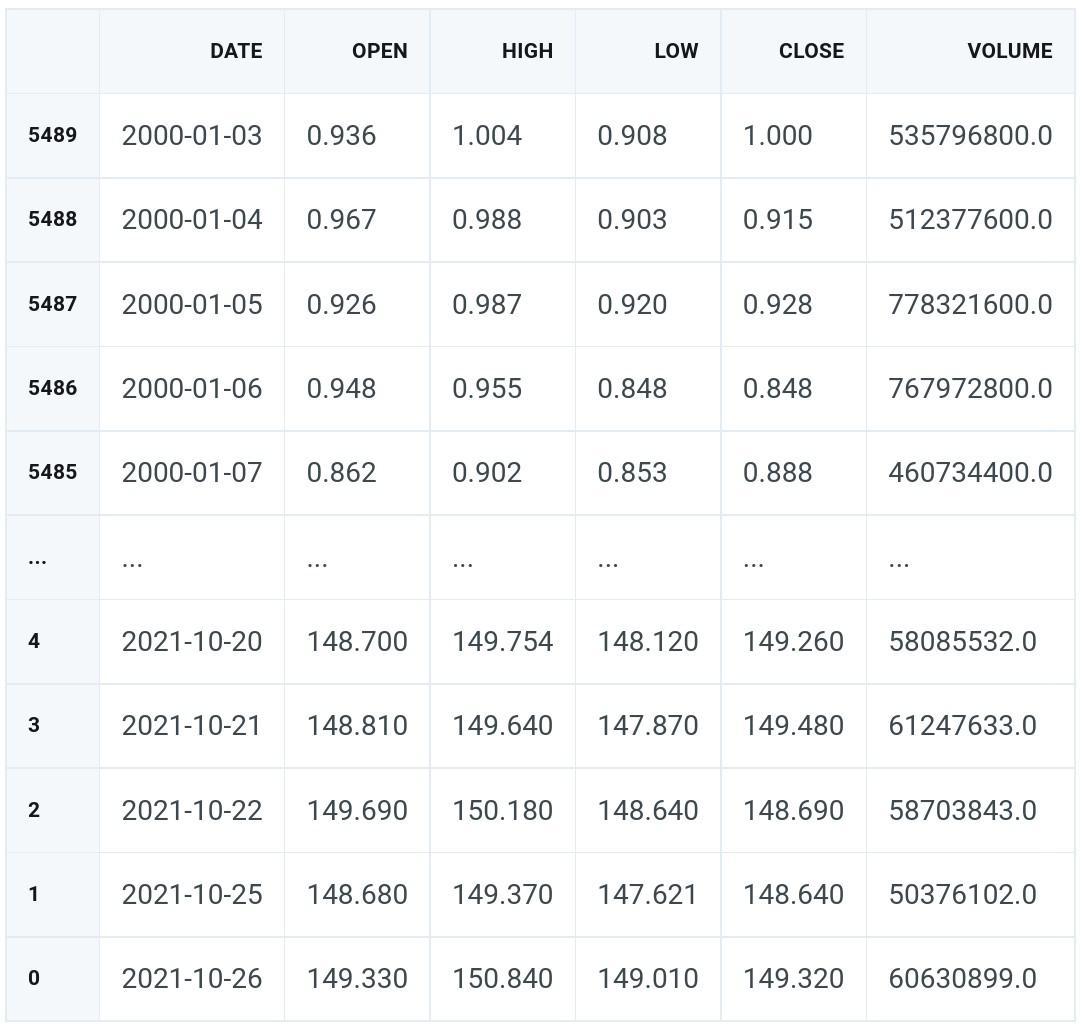Click the DATE column header

point(236,51)
